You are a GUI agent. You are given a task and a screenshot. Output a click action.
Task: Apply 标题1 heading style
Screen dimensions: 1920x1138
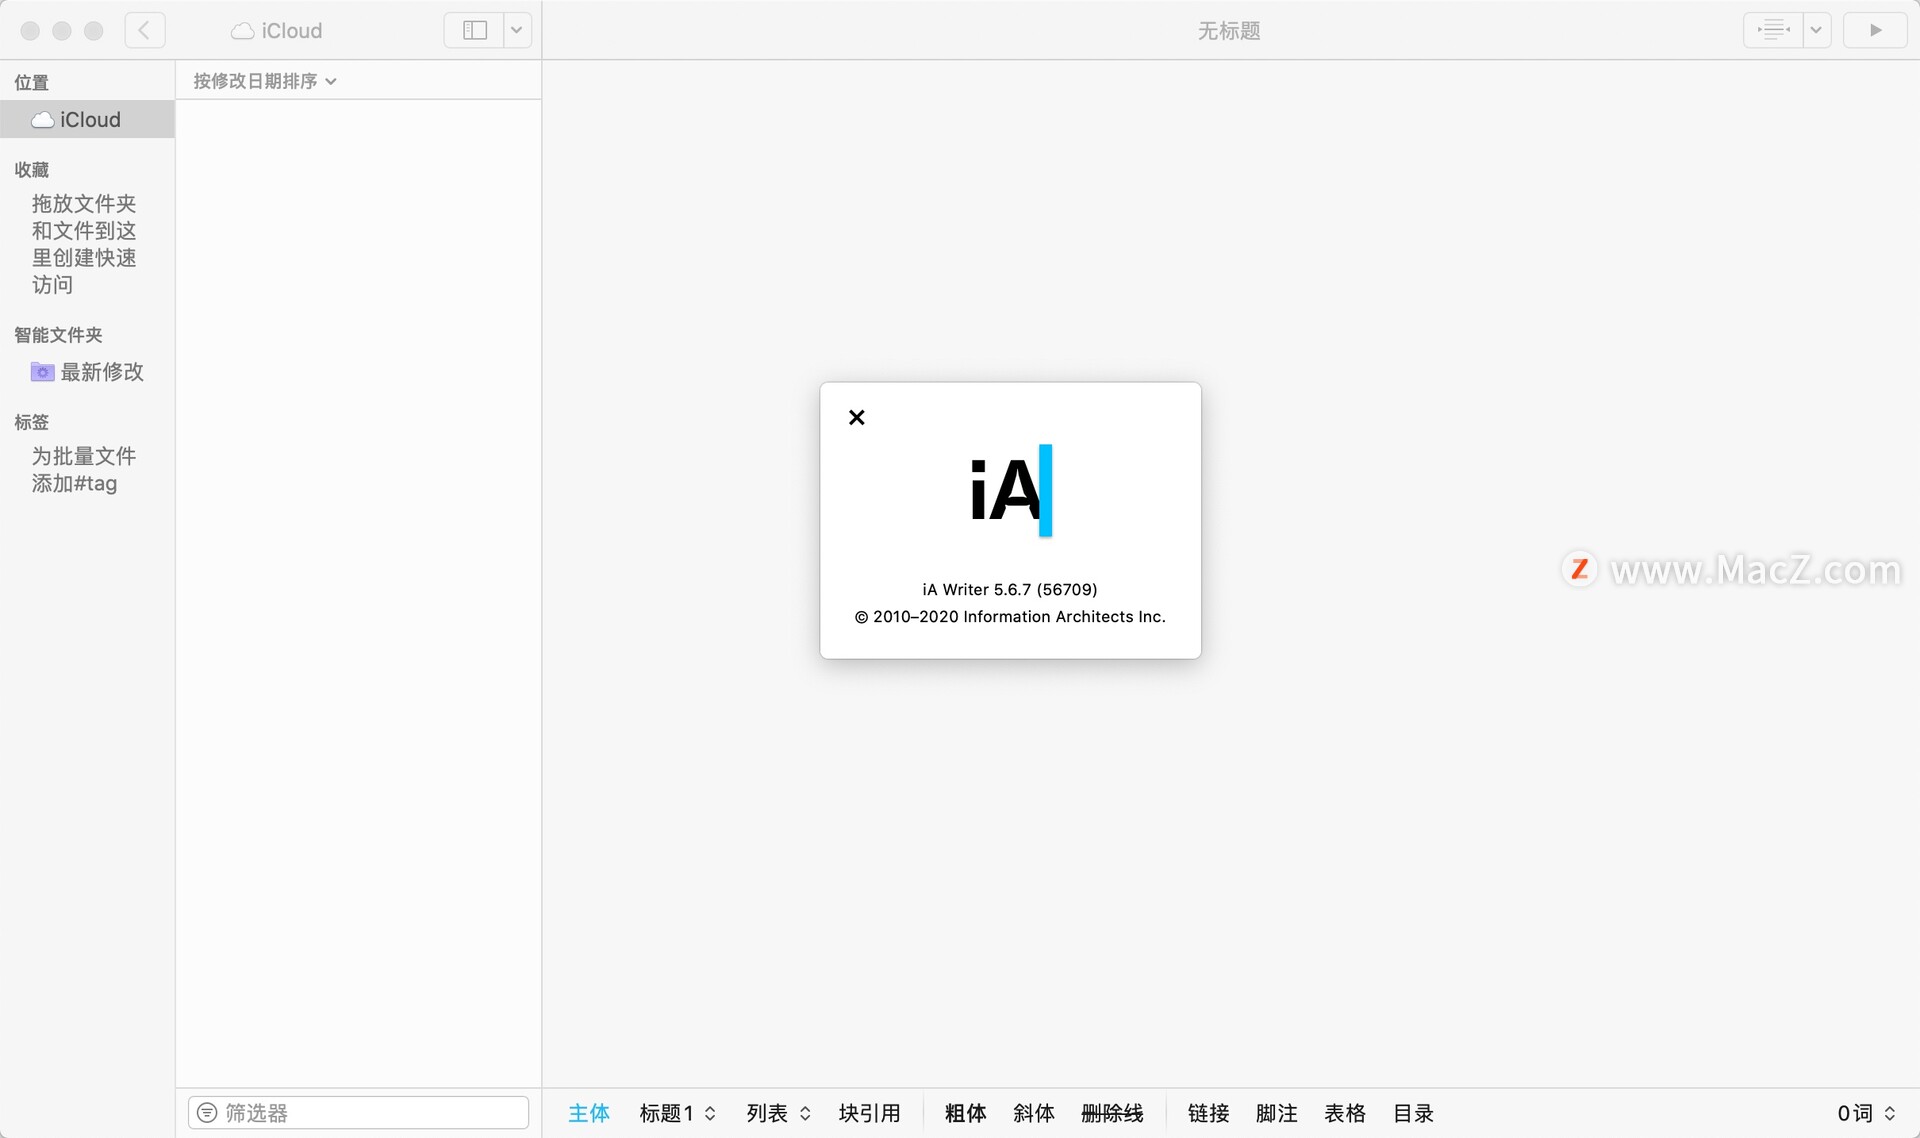(x=666, y=1113)
